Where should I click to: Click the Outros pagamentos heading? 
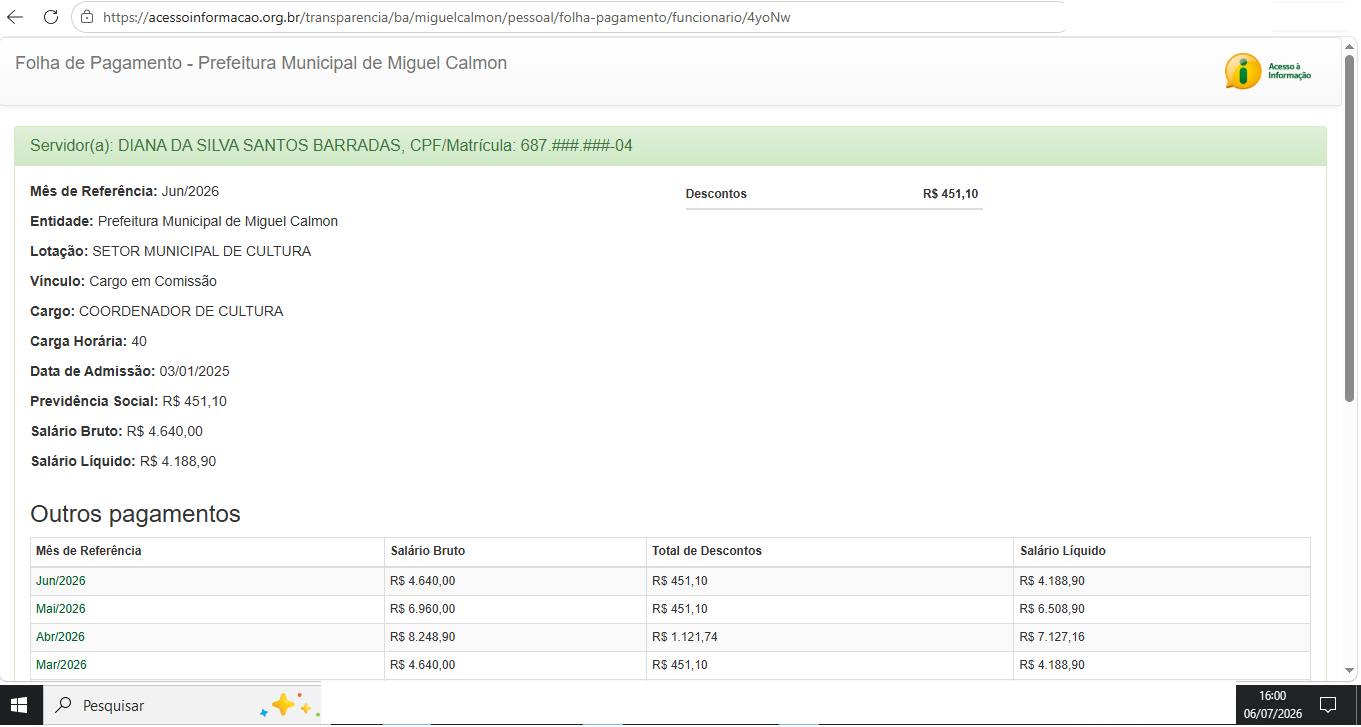point(135,514)
